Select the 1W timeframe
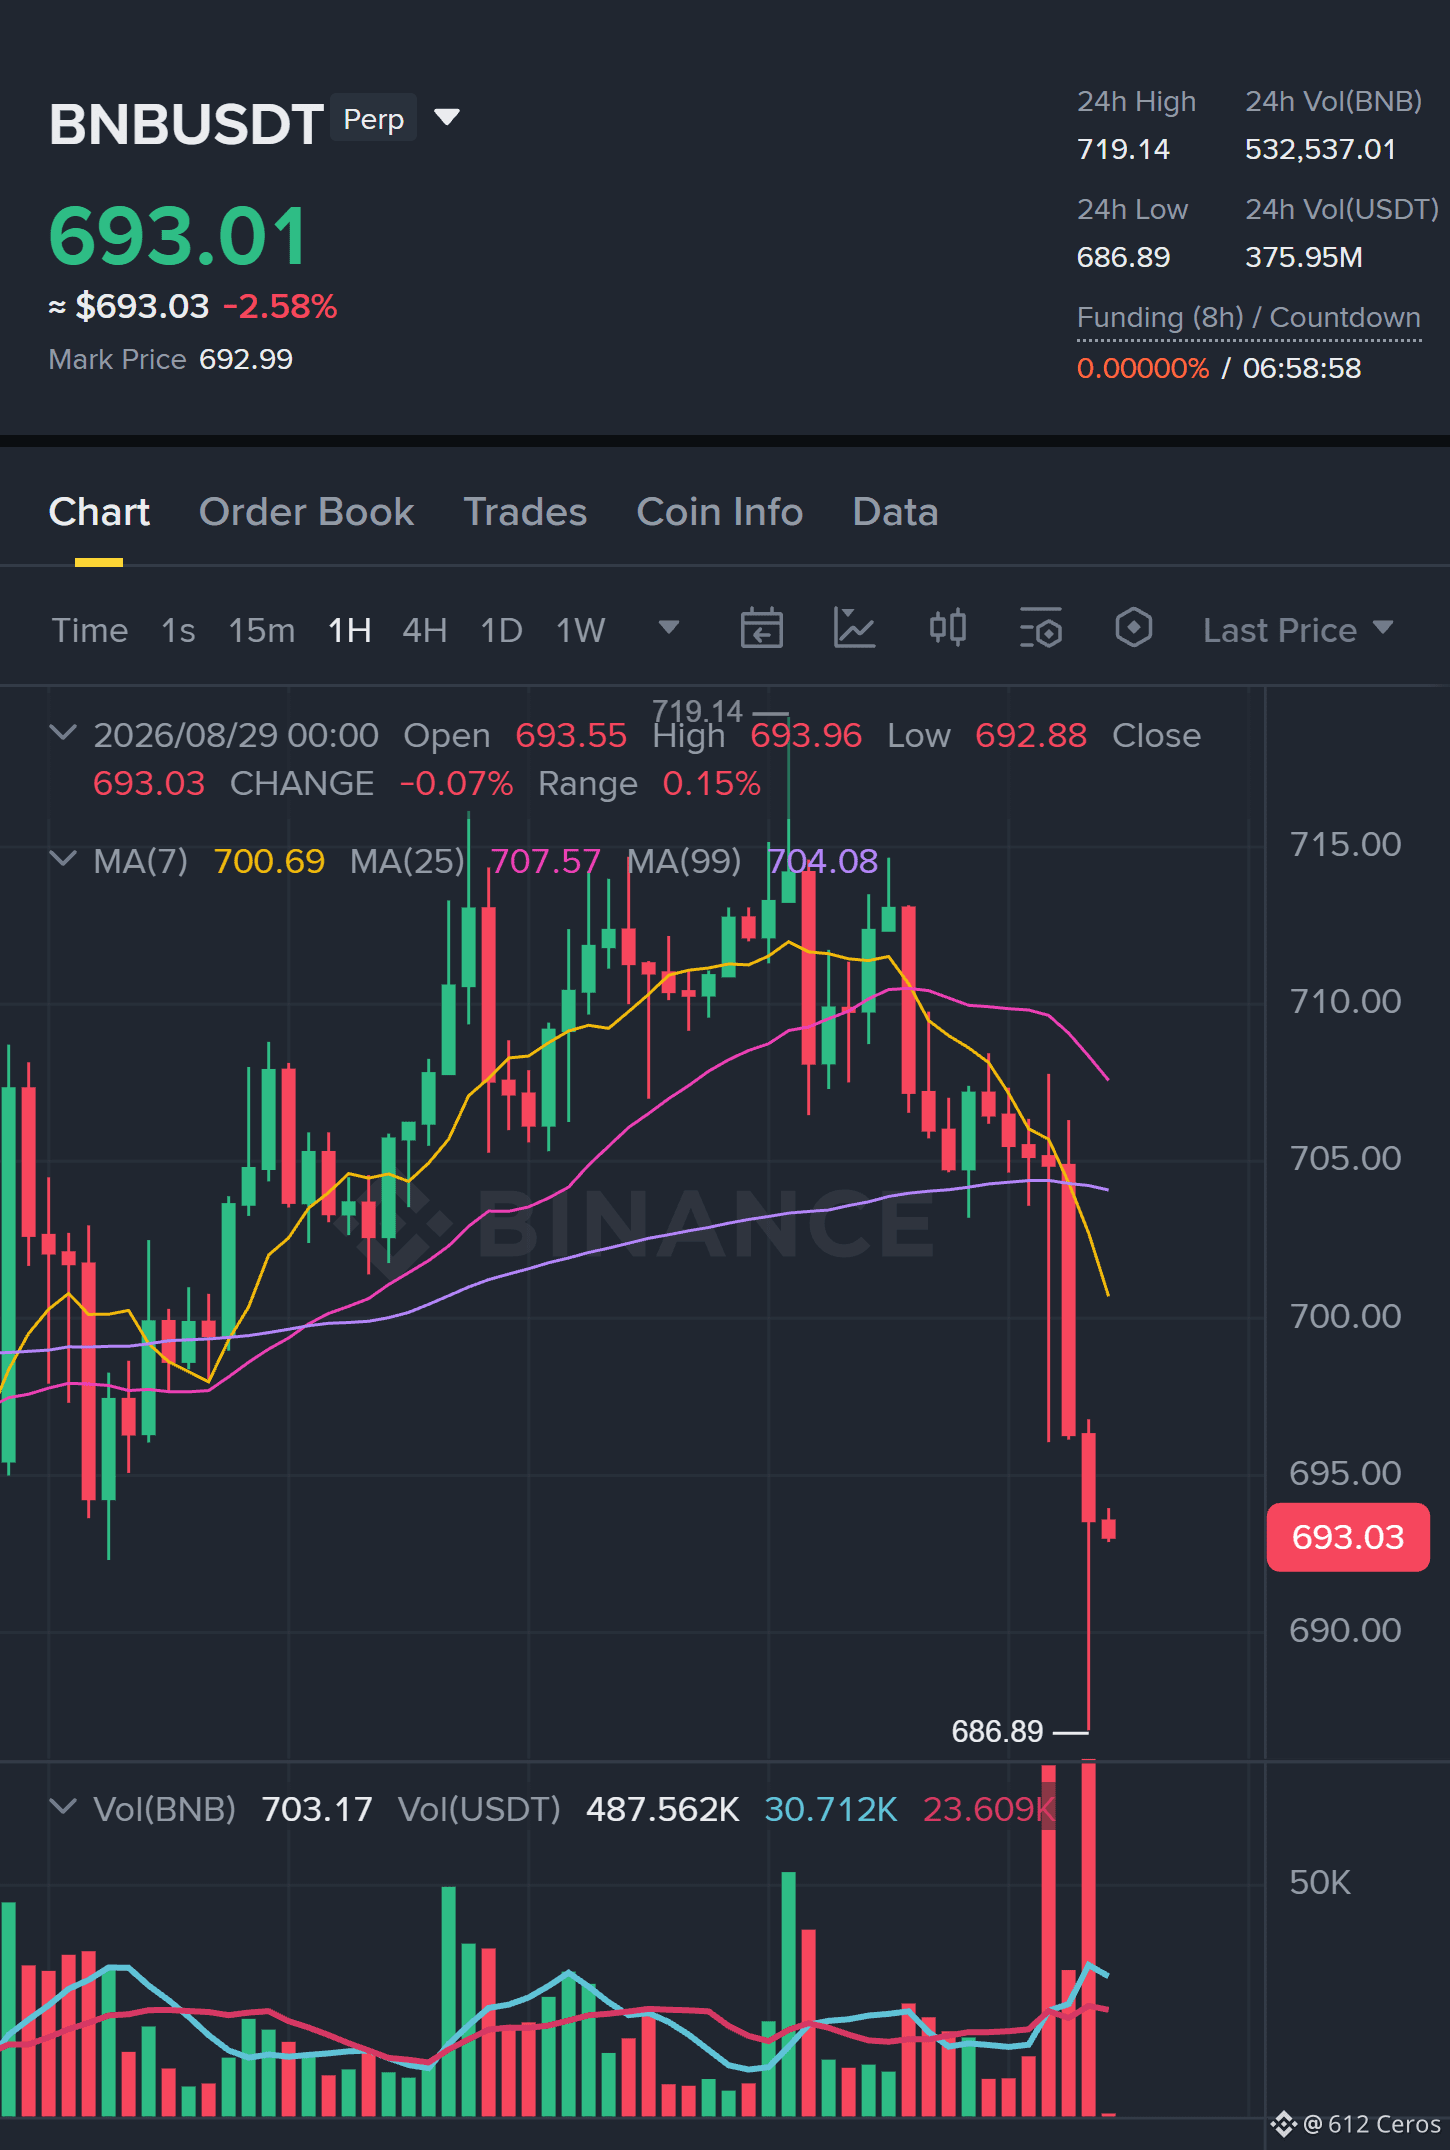The height and width of the screenshot is (2150, 1450). click(x=581, y=630)
